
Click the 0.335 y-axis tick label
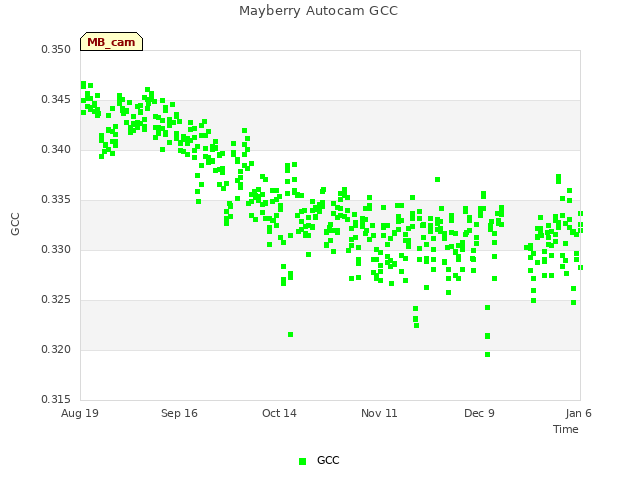click(x=56, y=200)
